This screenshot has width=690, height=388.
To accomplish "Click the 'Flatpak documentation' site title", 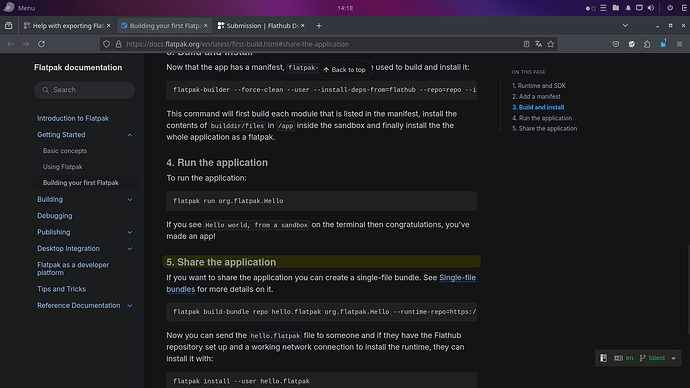I will (x=78, y=67).
